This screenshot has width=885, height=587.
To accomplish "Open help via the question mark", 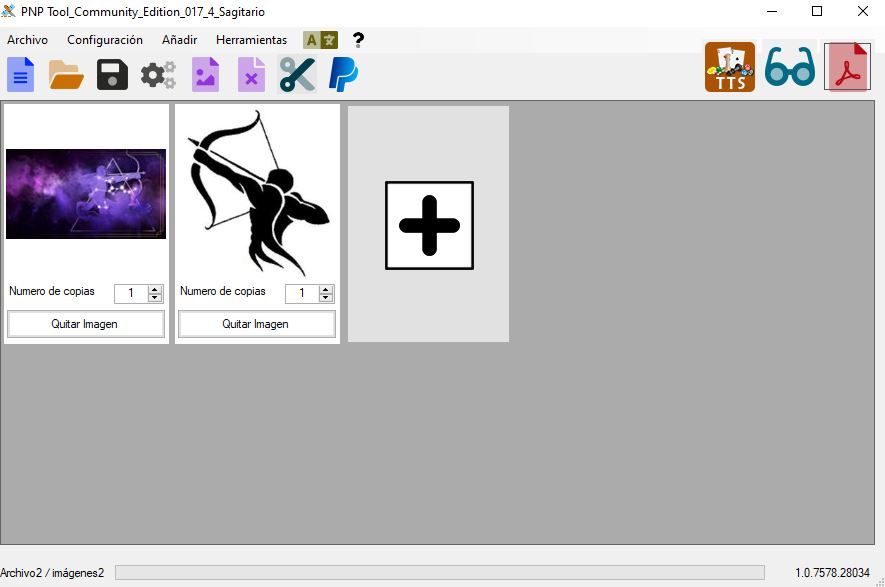I will 358,40.
